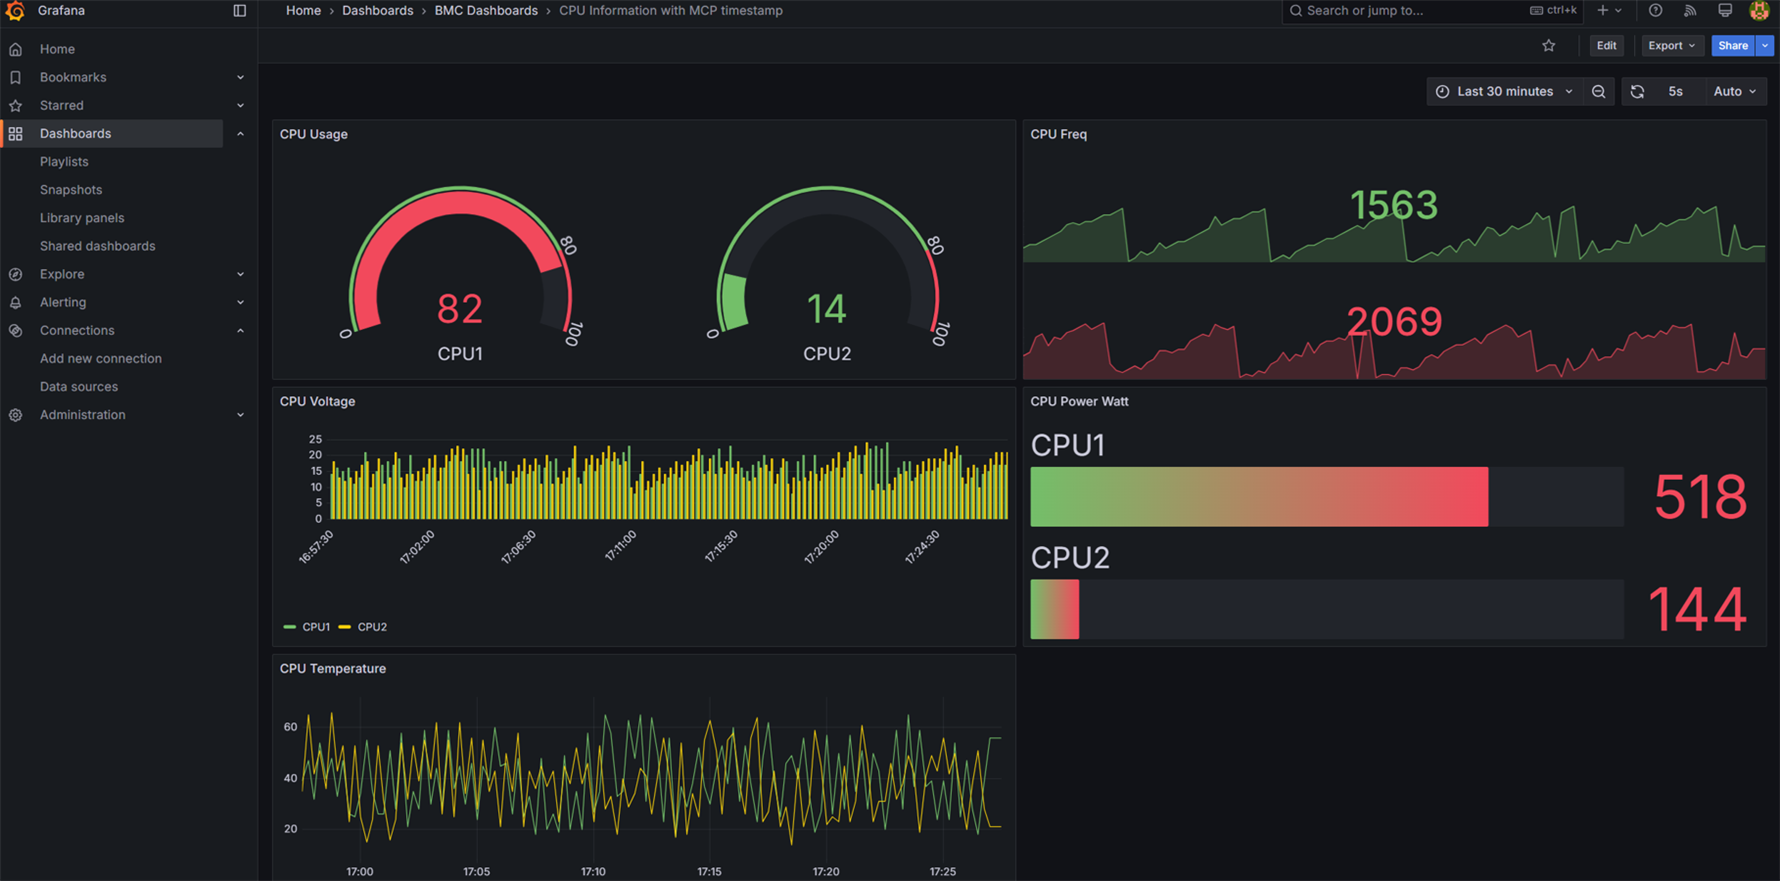Open the help question mark icon
Viewport: 1780px width, 881px height.
tap(1655, 11)
